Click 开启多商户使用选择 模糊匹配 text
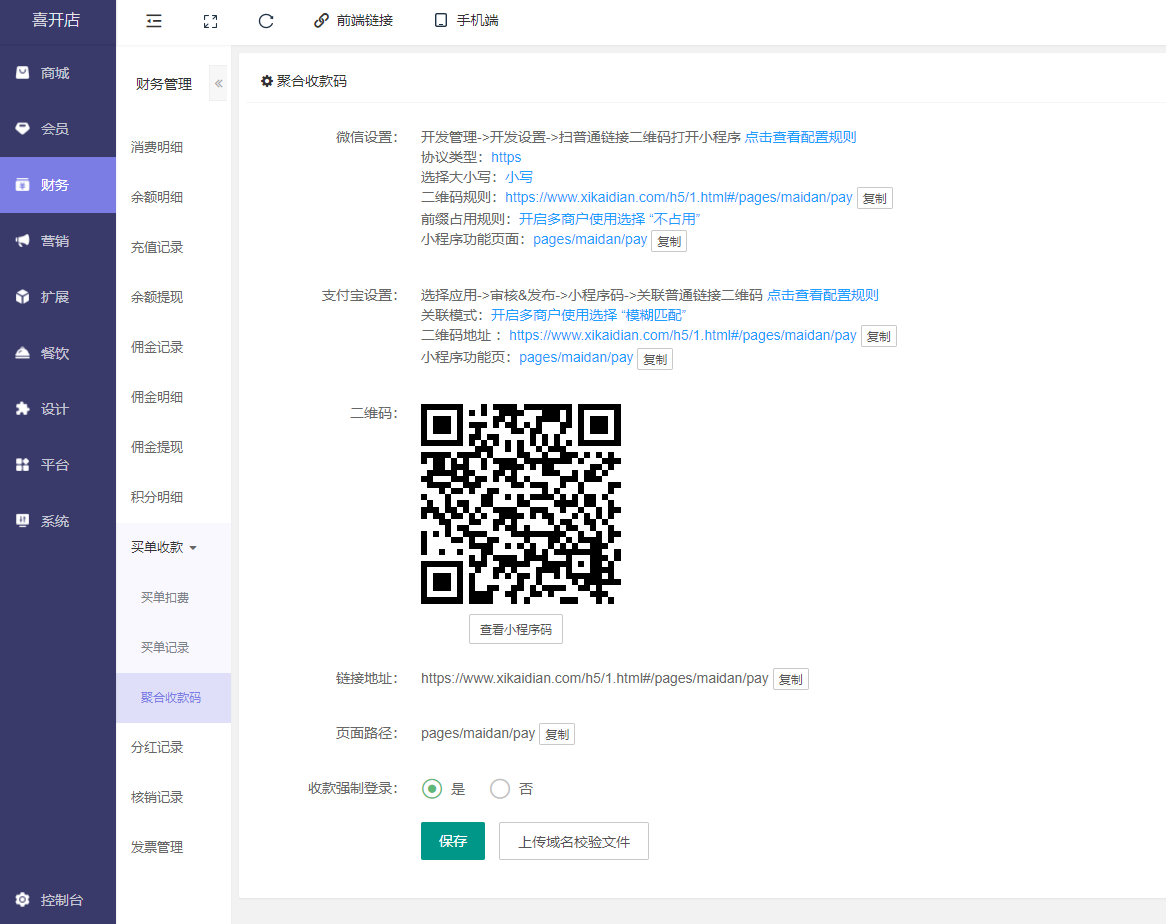The height and width of the screenshot is (924, 1166). 589,315
